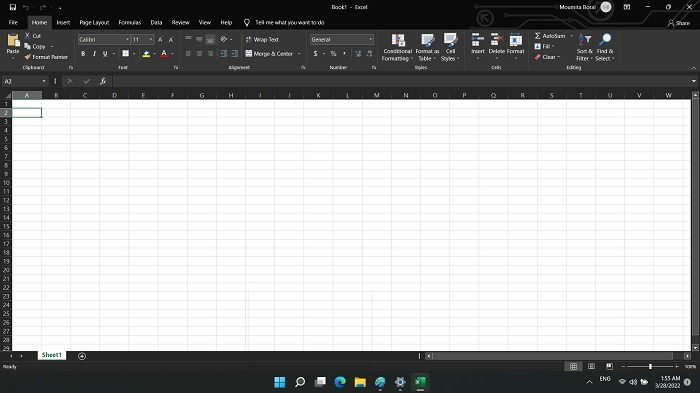Open Conditional Formatting
Image resolution: width=700 pixels, height=393 pixels.
pos(397,47)
